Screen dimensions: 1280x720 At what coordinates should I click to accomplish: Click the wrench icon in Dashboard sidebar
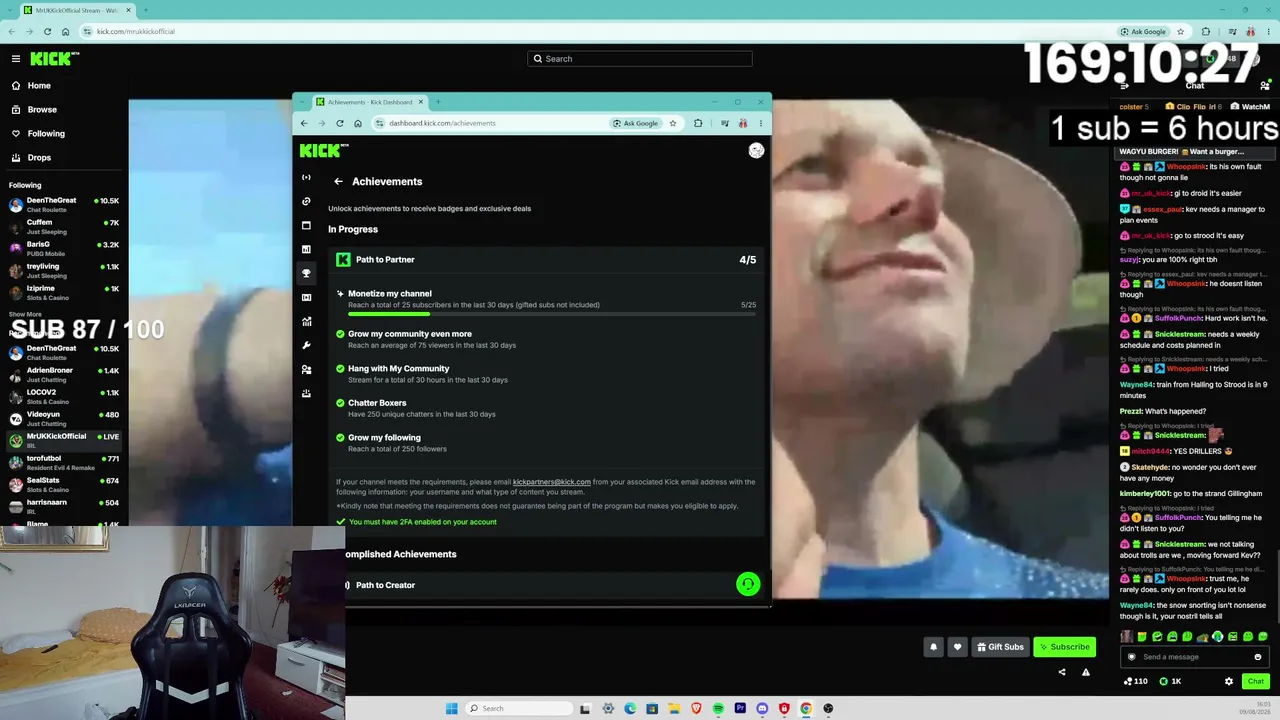point(307,345)
